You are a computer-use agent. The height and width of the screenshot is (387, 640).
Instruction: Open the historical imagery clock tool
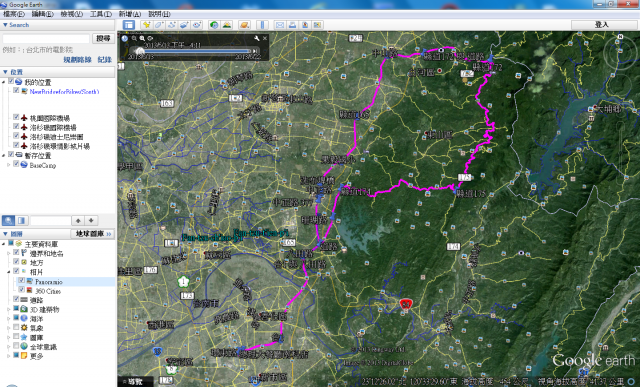click(x=214, y=25)
